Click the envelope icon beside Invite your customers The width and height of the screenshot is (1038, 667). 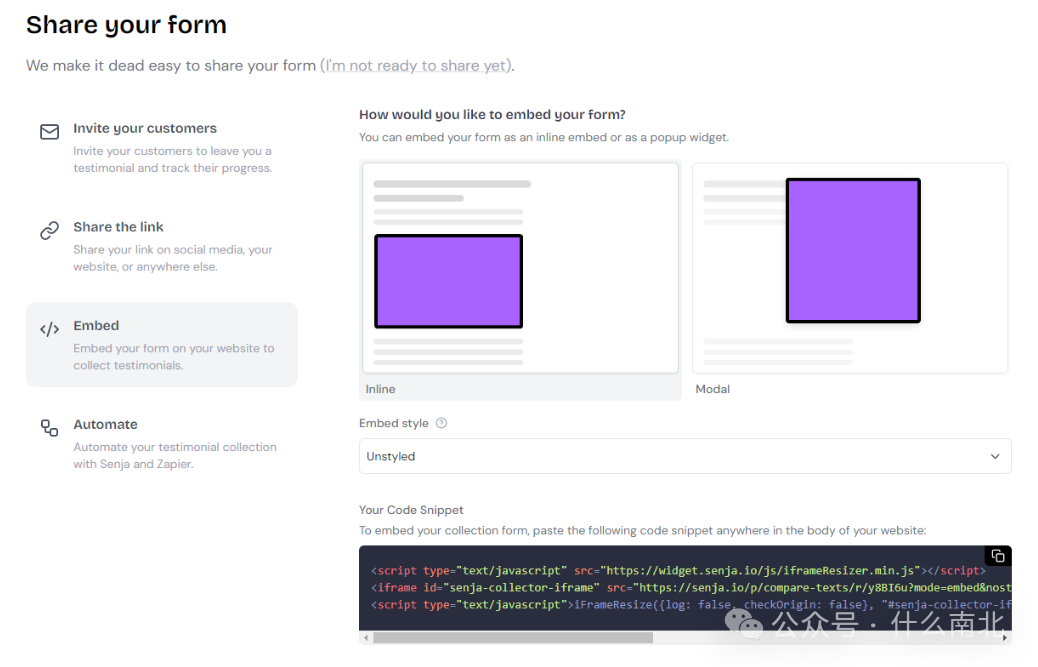50,132
